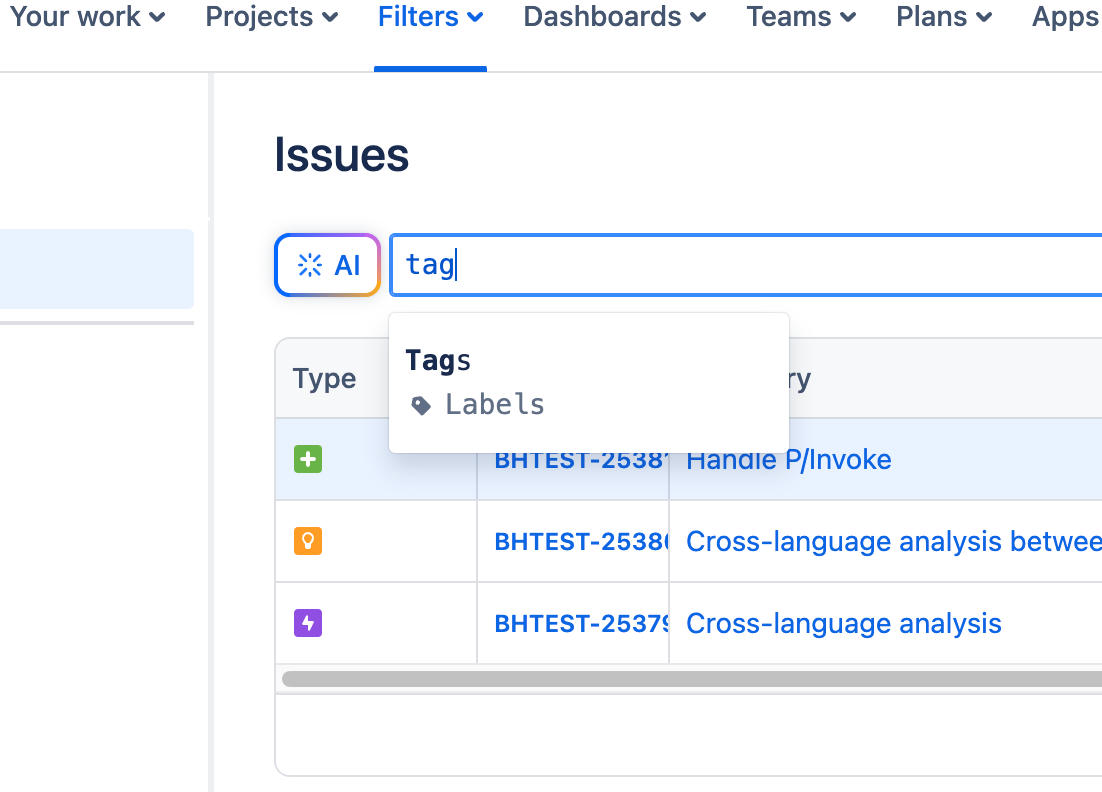Open the Dashboards dropdown menu
This screenshot has height=792, width=1102.
point(614,17)
